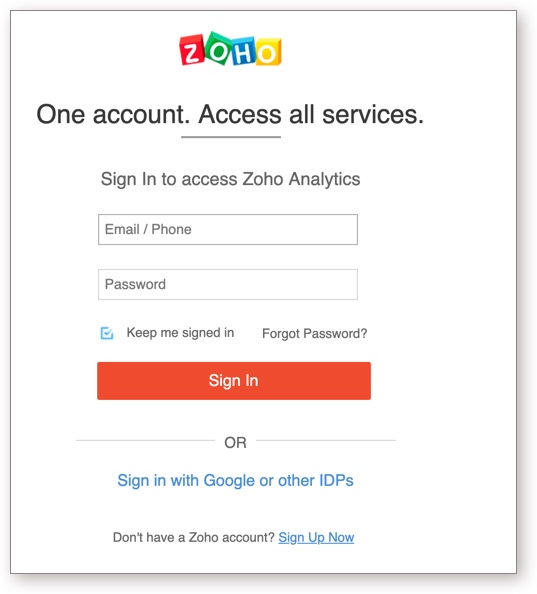Choose Sign in with Google or other IDPs
Viewport: 537px width, 594px height.
point(236,480)
